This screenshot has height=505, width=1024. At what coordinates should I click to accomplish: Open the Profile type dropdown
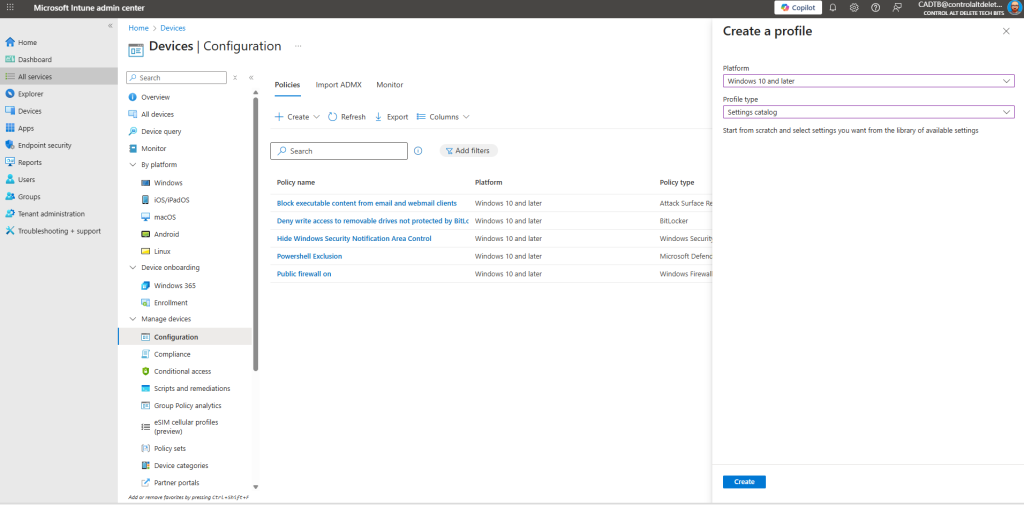868,112
